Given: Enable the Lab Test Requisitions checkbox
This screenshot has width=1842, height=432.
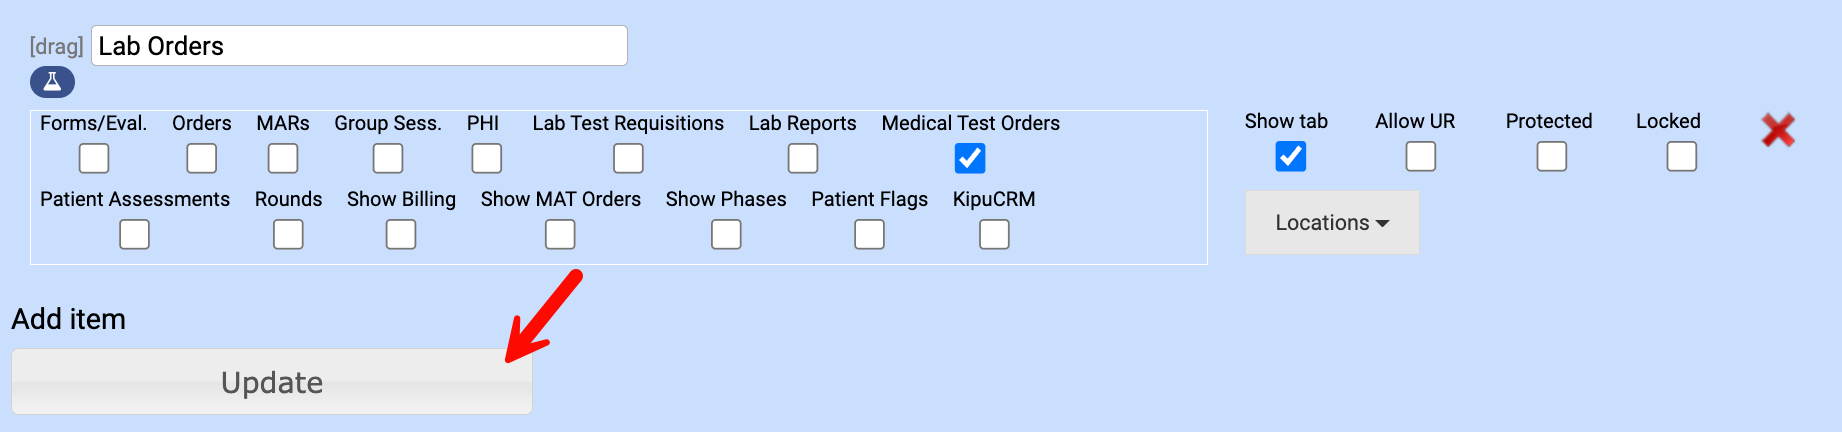Looking at the screenshot, I should 628,158.
